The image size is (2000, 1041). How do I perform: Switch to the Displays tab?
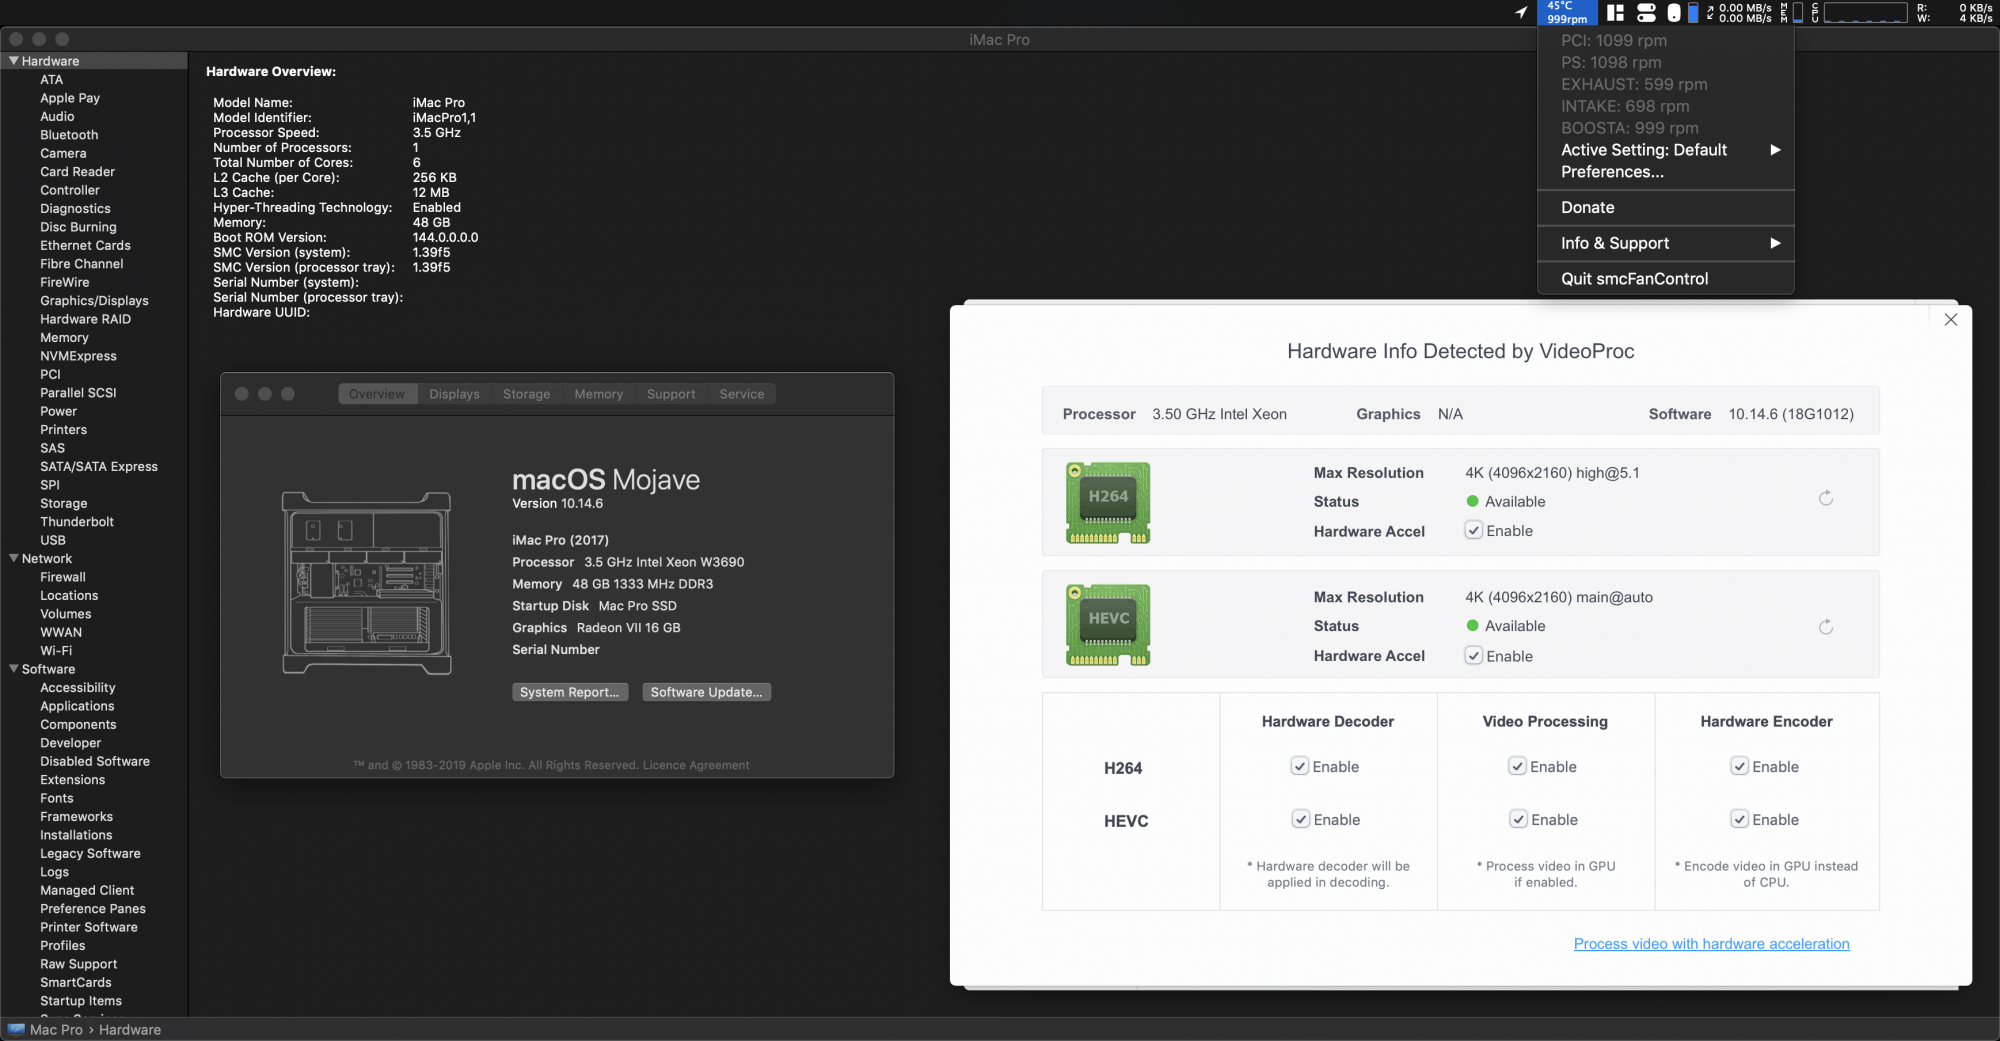(x=455, y=394)
